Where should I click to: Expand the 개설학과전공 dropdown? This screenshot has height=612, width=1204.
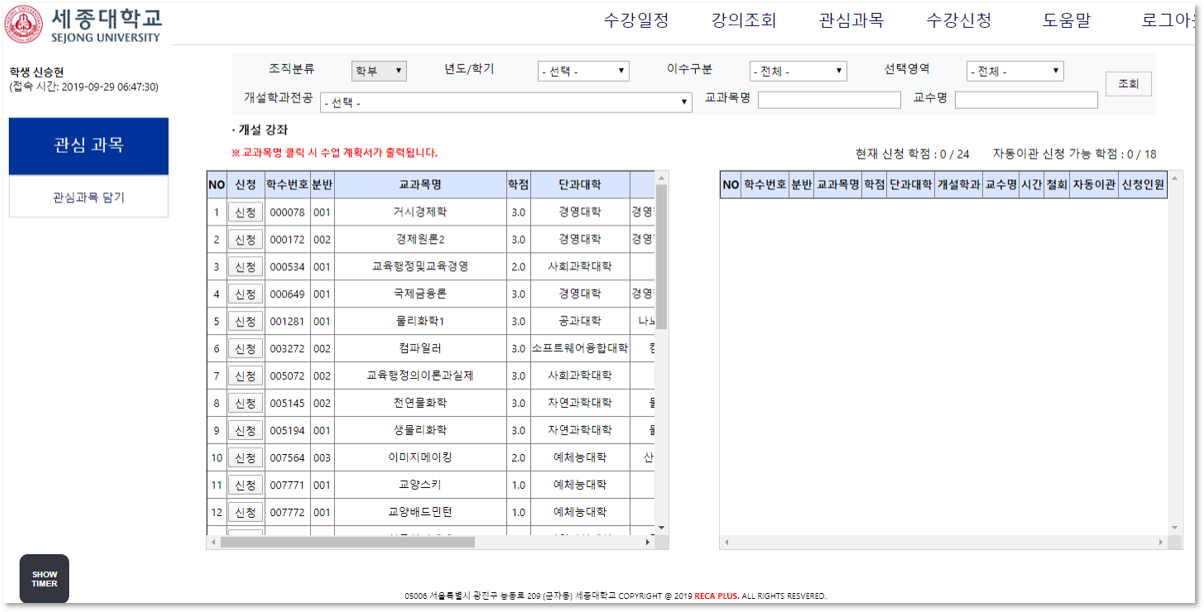(506, 102)
